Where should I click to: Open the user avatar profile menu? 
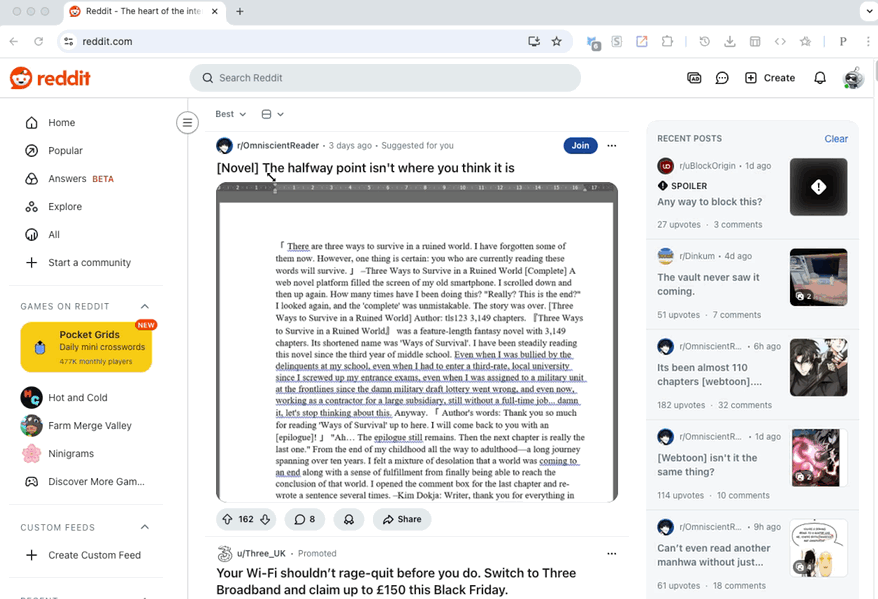[853, 78]
